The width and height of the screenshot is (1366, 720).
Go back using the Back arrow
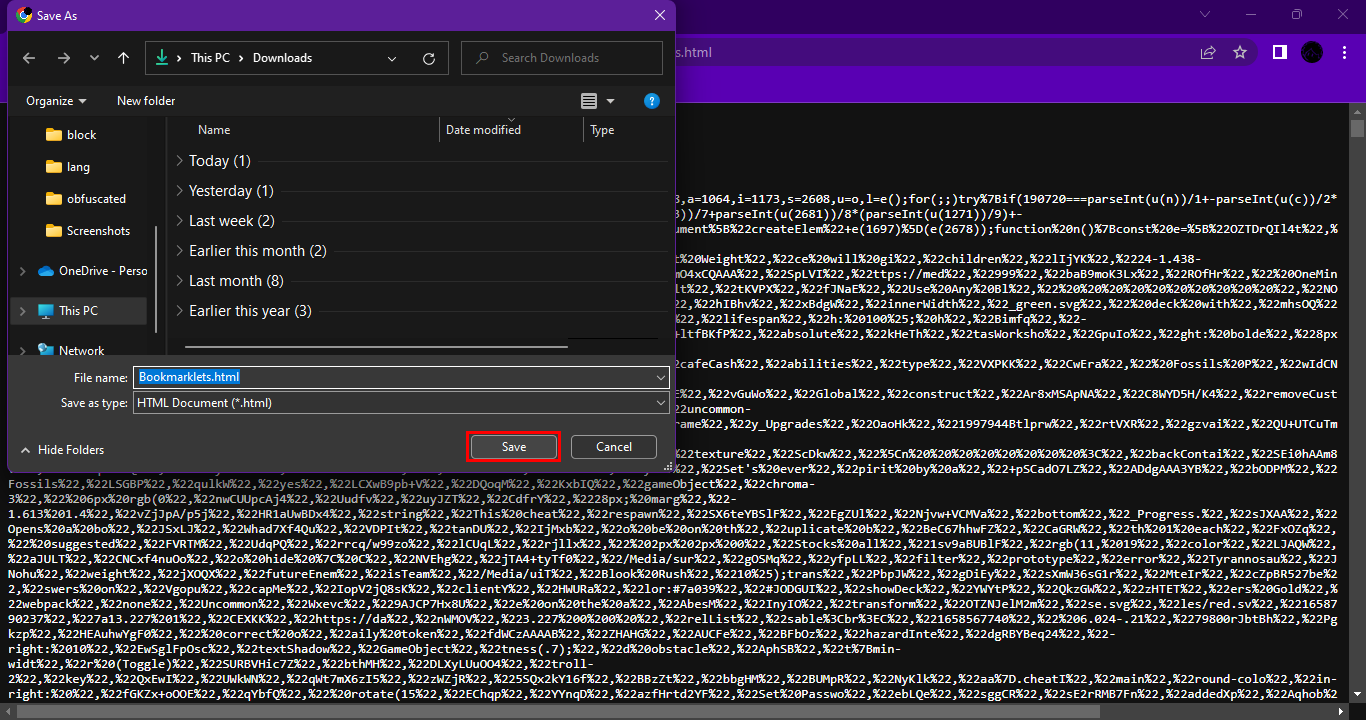pos(29,58)
